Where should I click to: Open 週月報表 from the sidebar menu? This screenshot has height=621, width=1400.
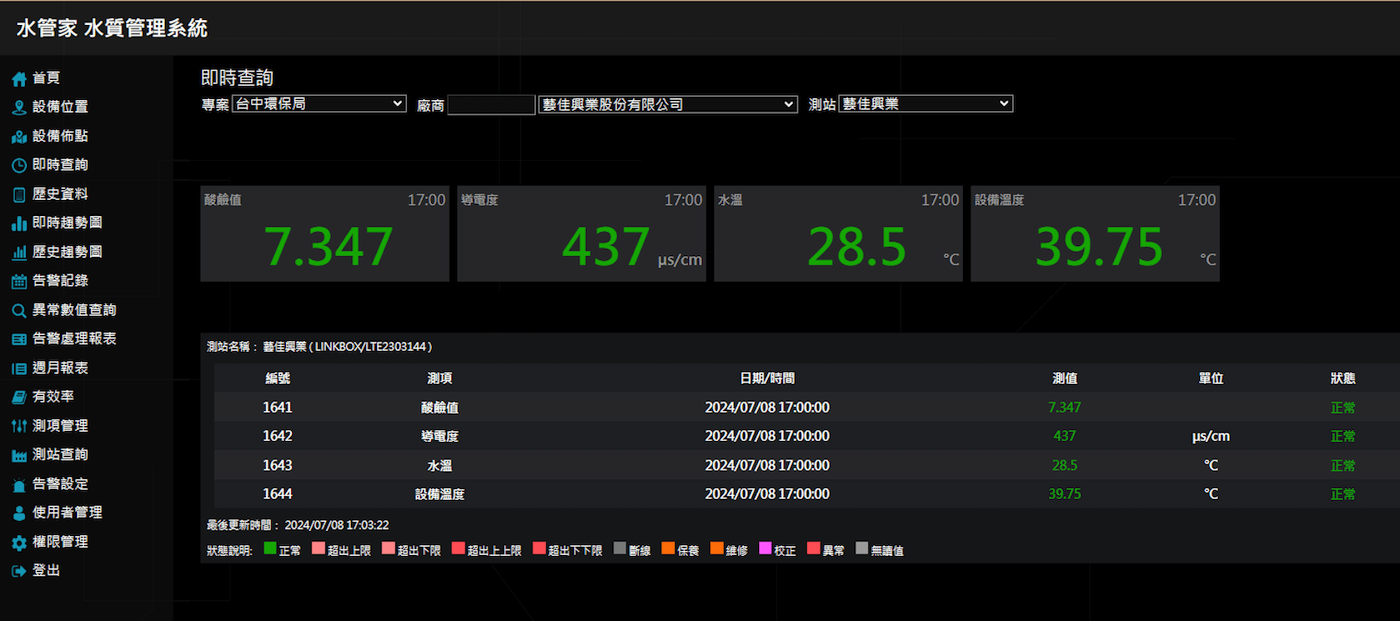click(60, 368)
